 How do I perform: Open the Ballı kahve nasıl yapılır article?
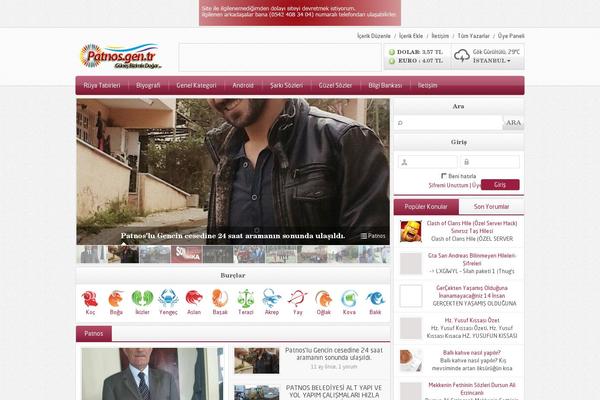[472, 353]
